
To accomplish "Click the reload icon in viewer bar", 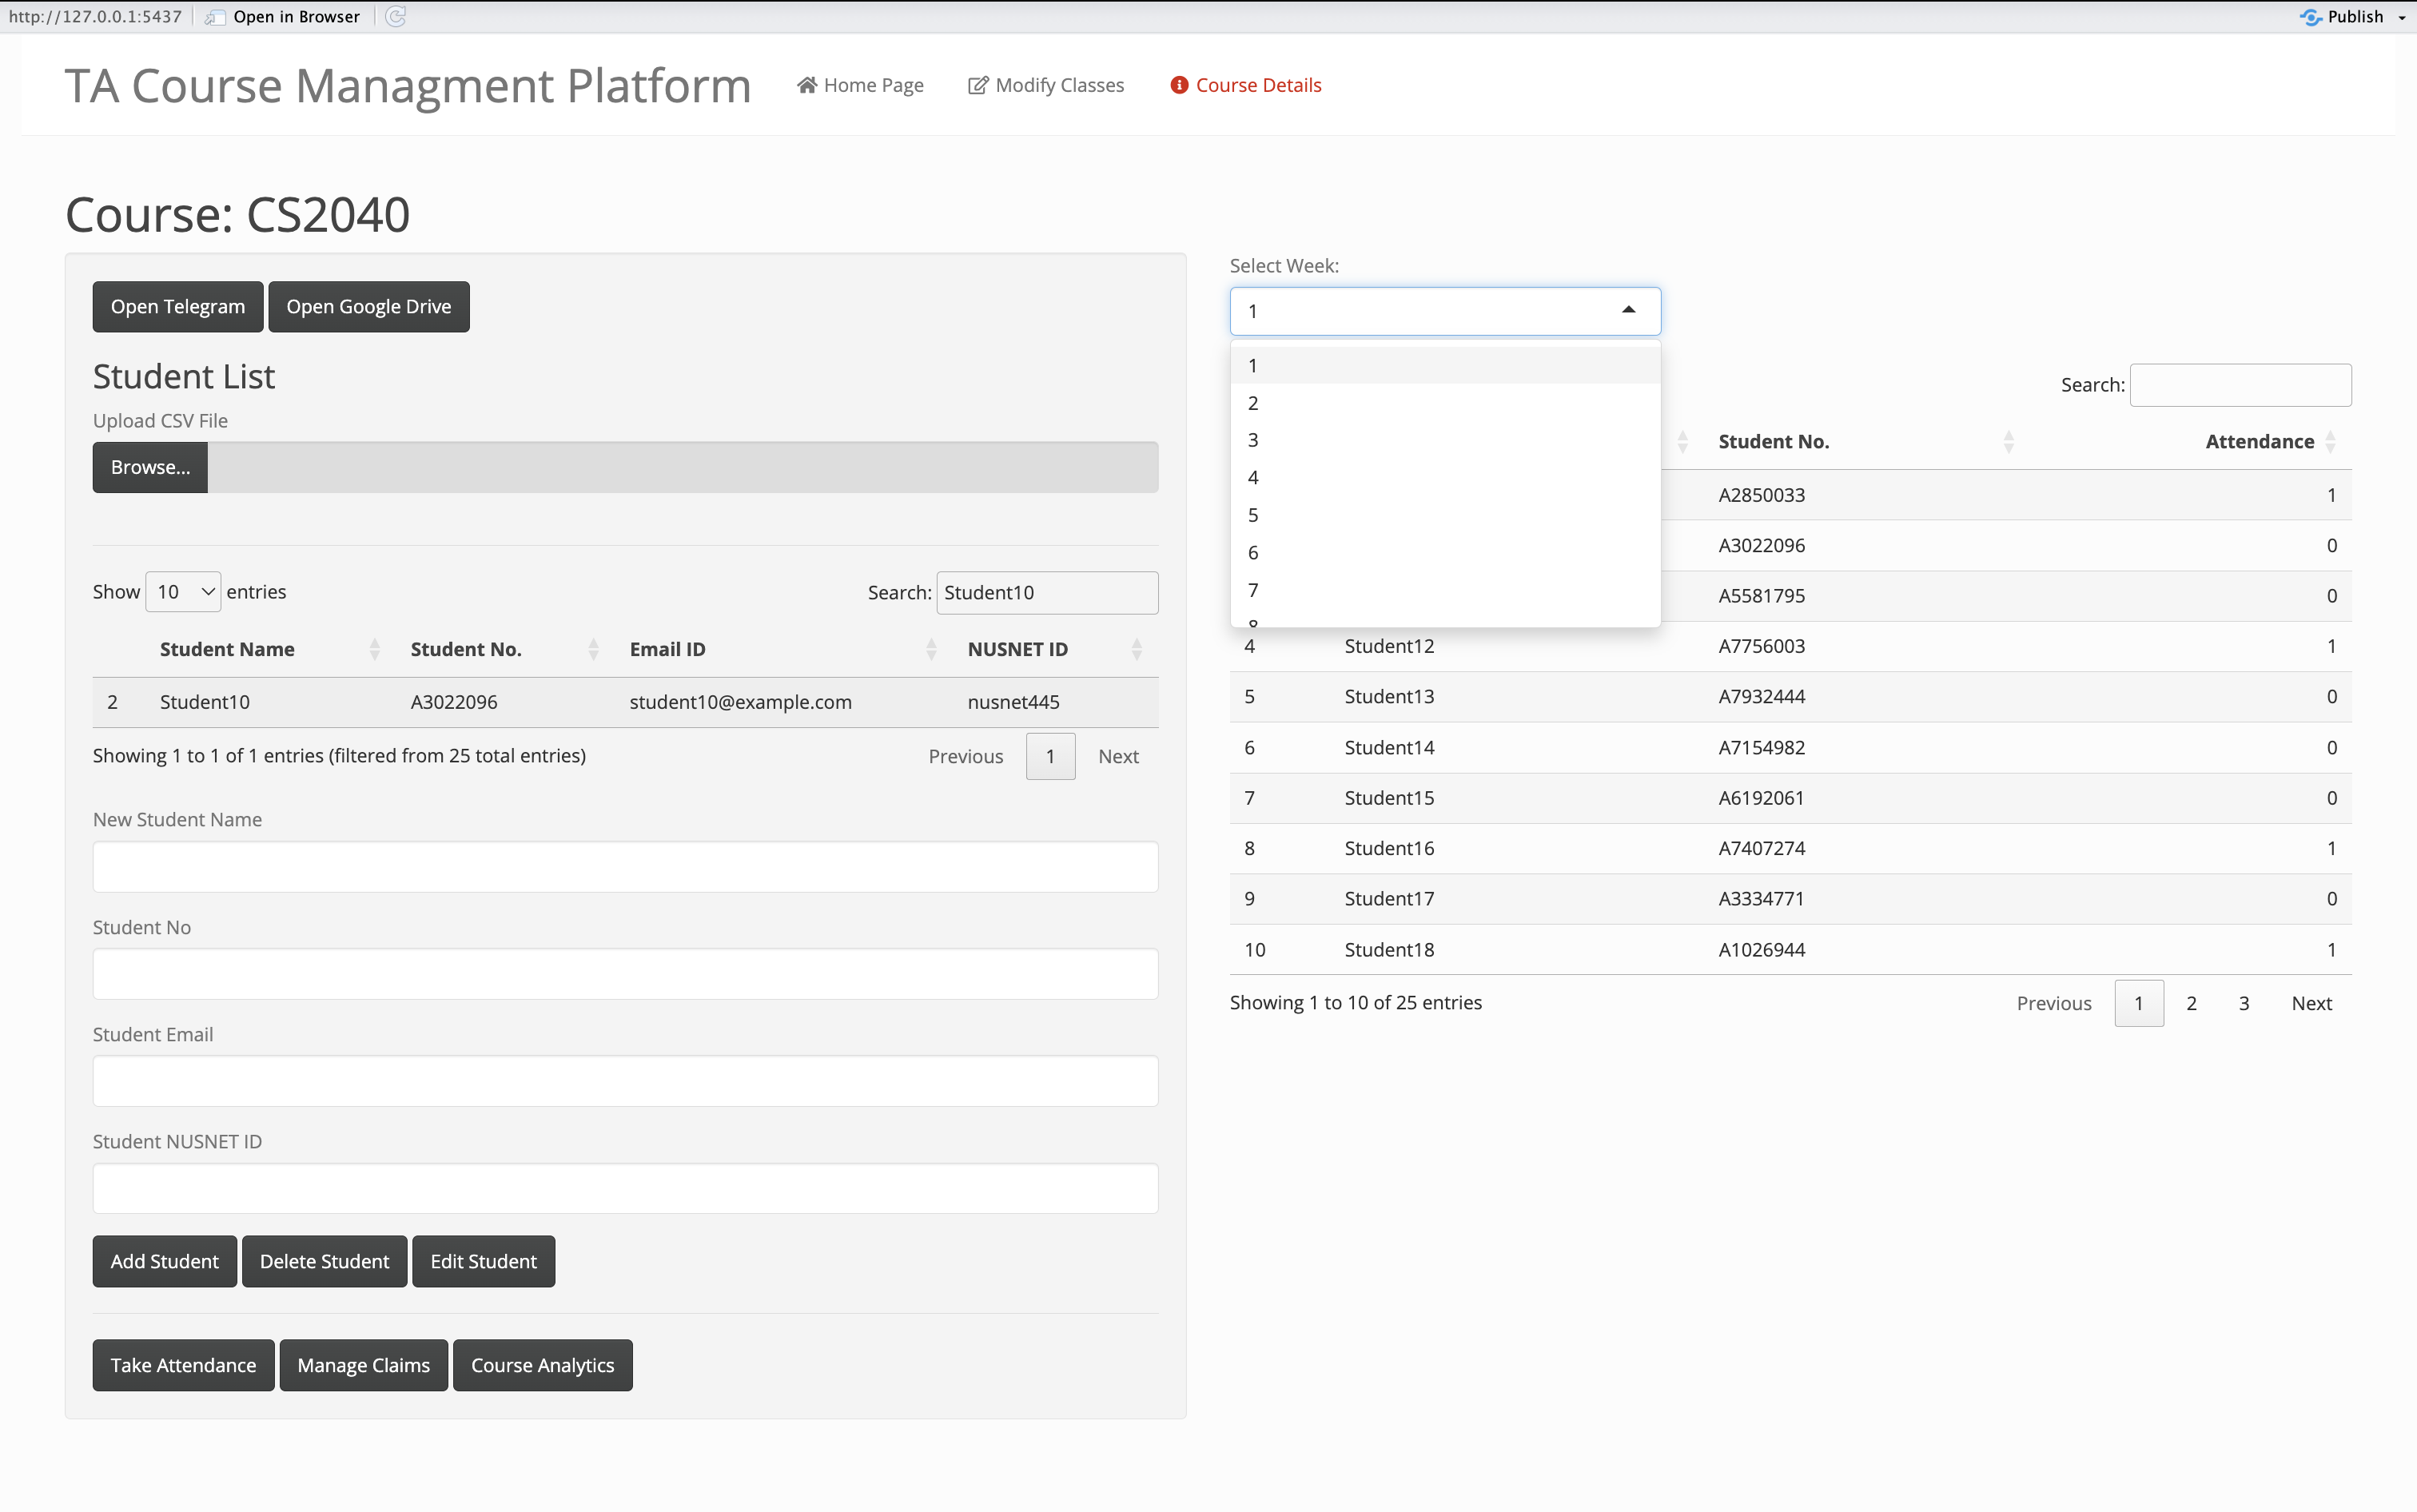I will click(x=395, y=17).
